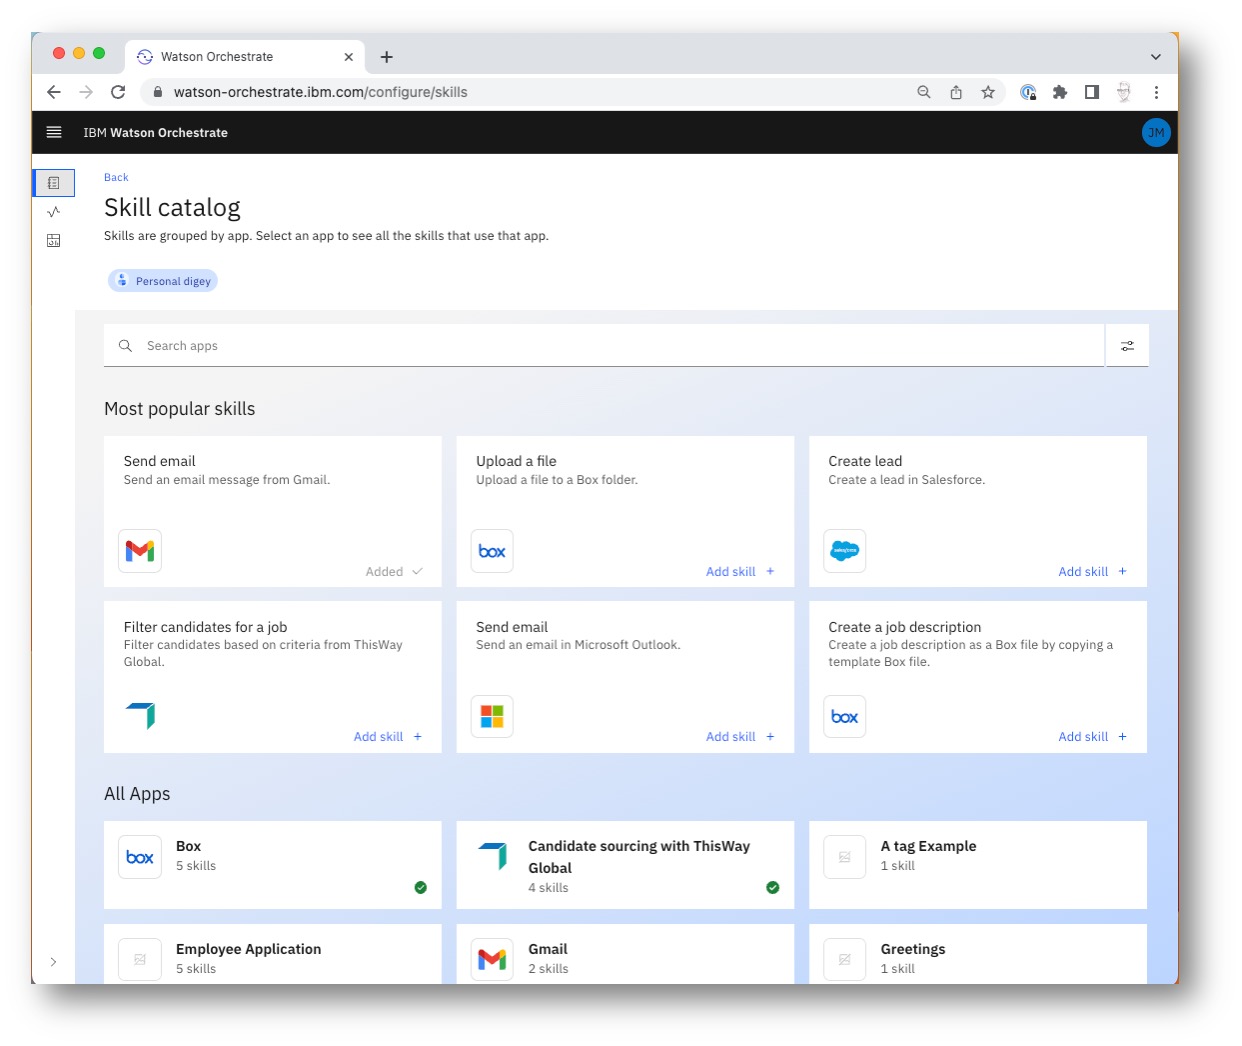
Task: Open the third sidebar dashboard icon
Action: coord(54,240)
